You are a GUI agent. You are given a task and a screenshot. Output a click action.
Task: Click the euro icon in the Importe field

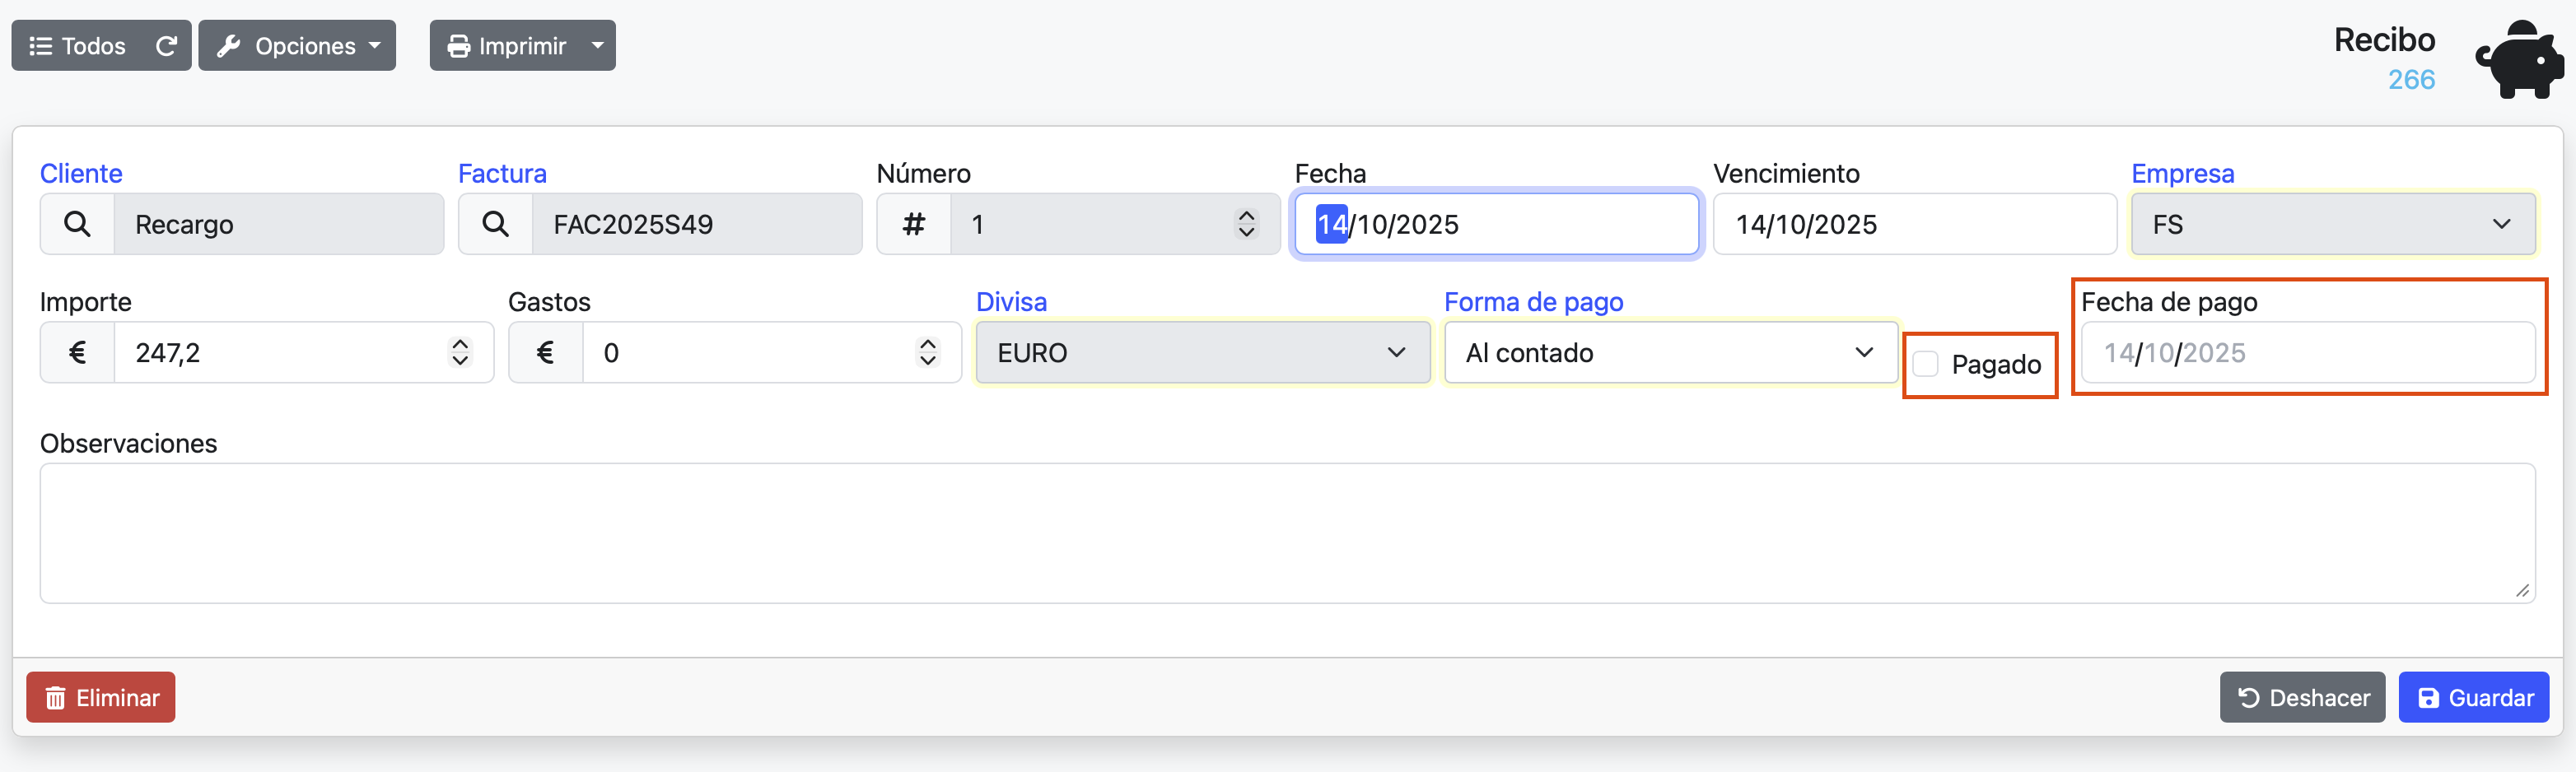click(77, 352)
